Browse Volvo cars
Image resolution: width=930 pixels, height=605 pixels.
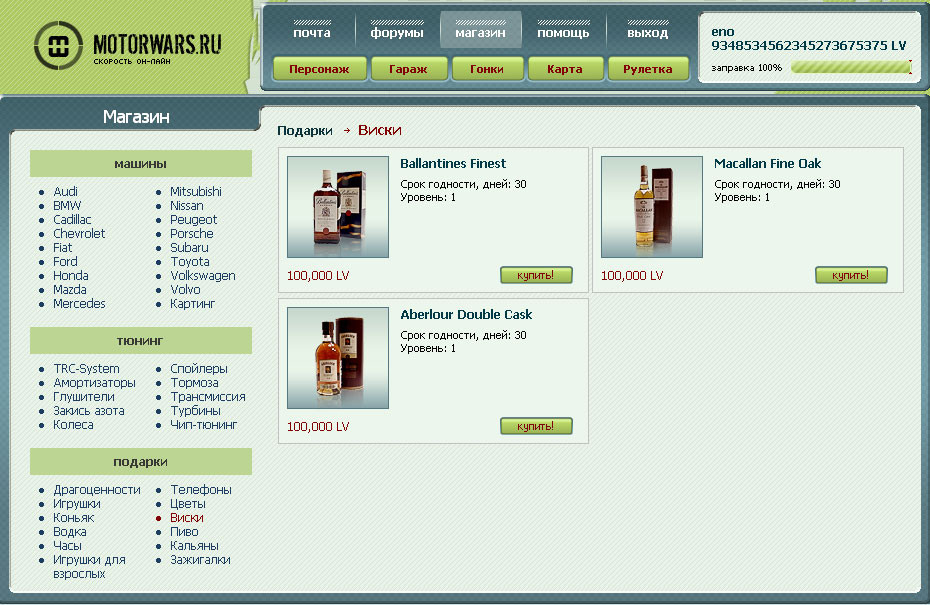pyautogui.click(x=185, y=289)
